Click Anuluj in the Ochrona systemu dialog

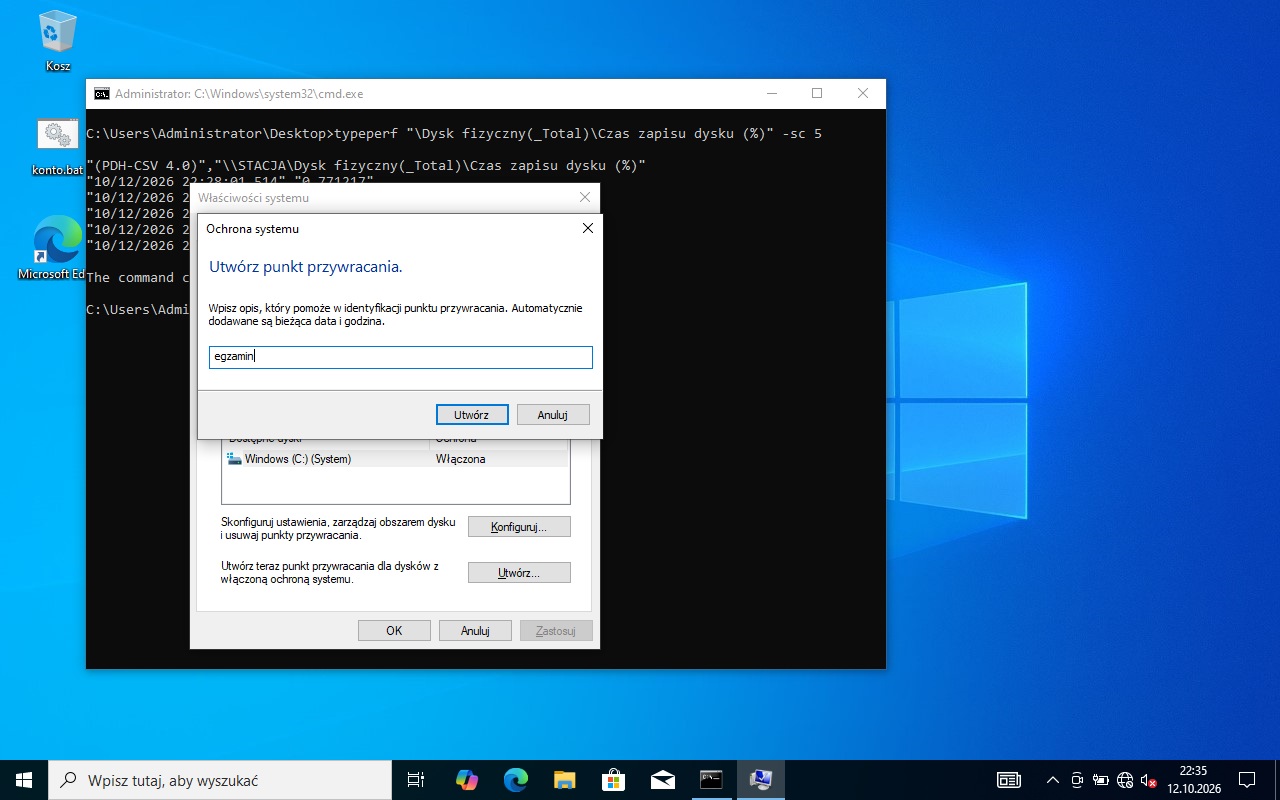[x=553, y=414]
